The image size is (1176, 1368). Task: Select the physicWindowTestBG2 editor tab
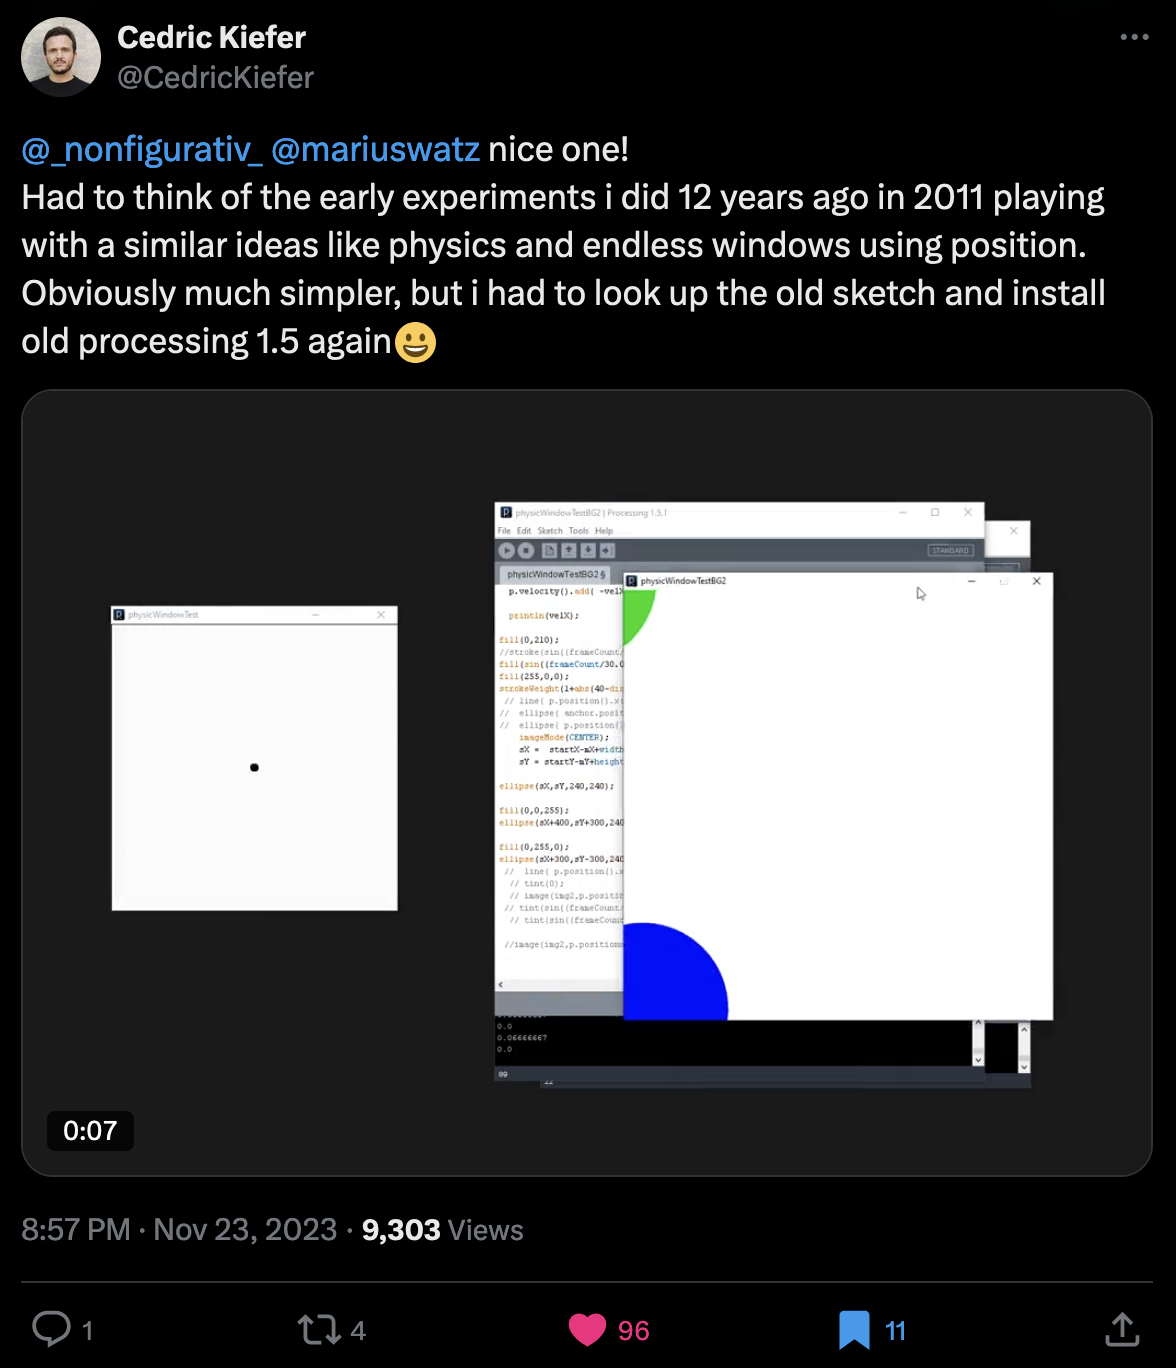point(553,574)
